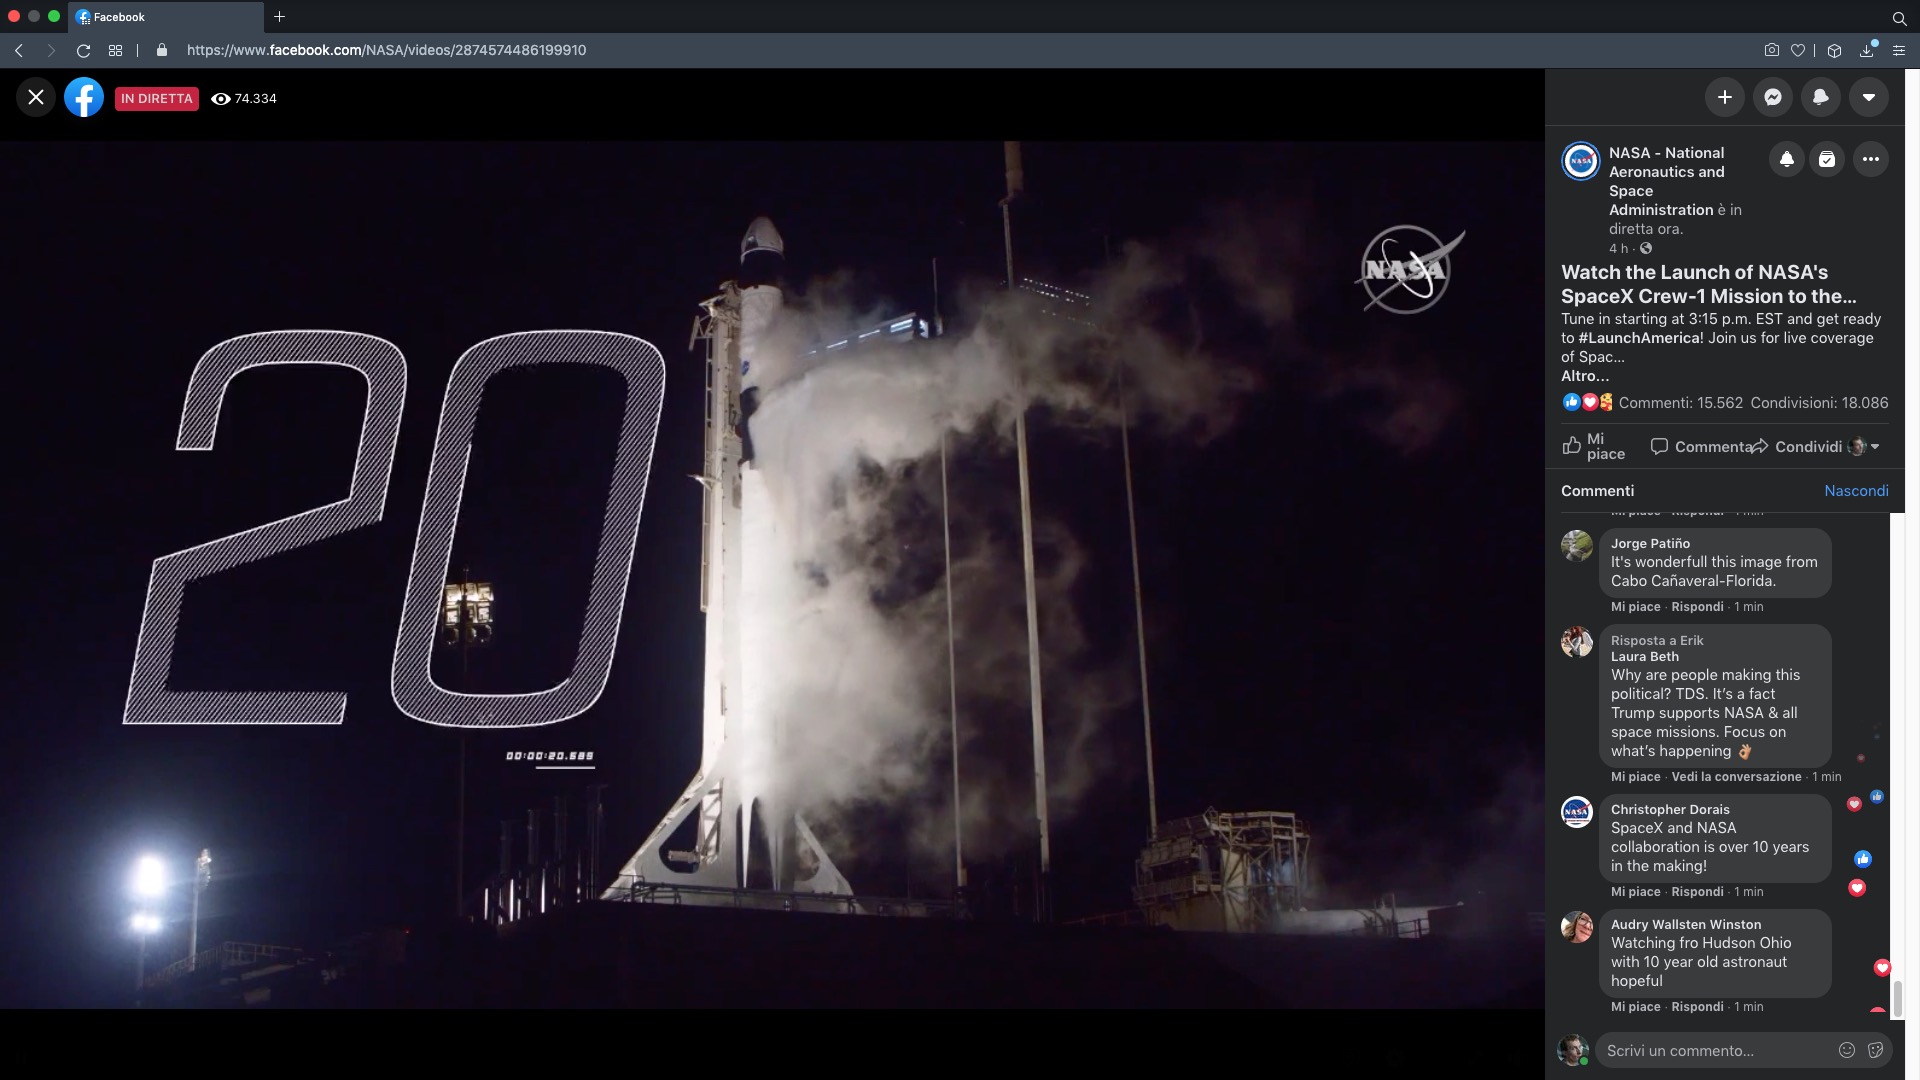This screenshot has width=1920, height=1080.
Task: View site security lock info
Action: (162, 50)
